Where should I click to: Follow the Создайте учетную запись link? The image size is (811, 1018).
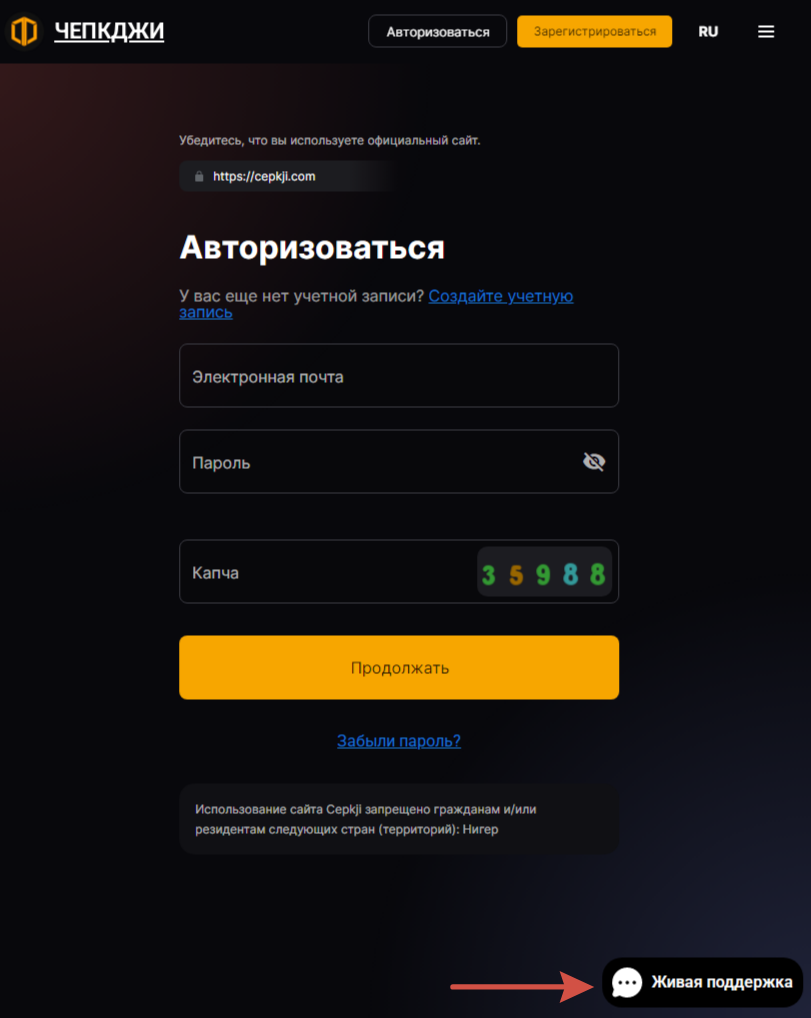click(x=376, y=304)
